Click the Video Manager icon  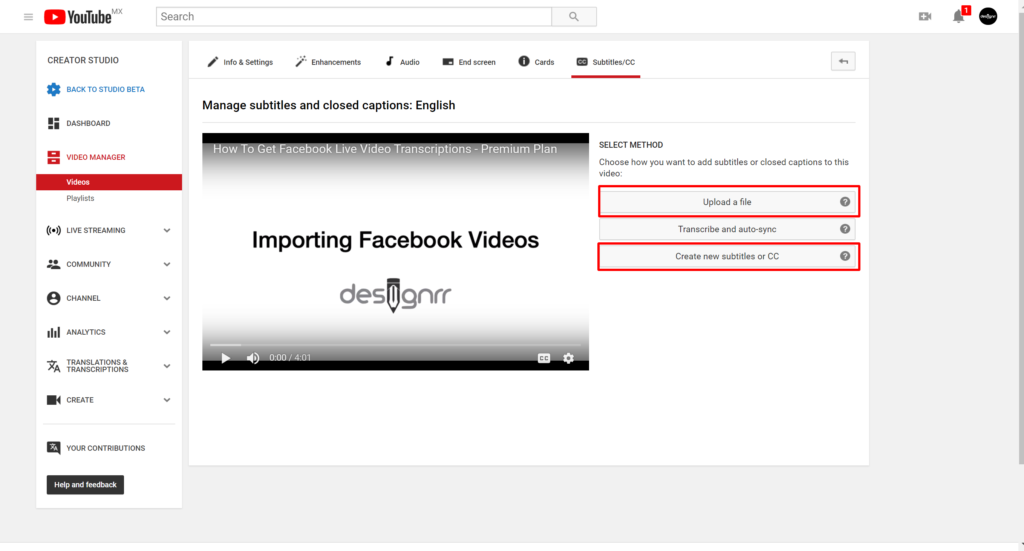pyautogui.click(x=54, y=157)
